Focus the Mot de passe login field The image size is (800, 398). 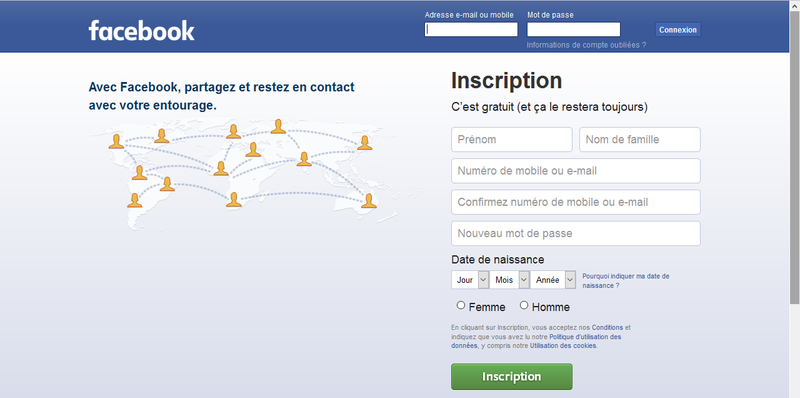click(573, 30)
